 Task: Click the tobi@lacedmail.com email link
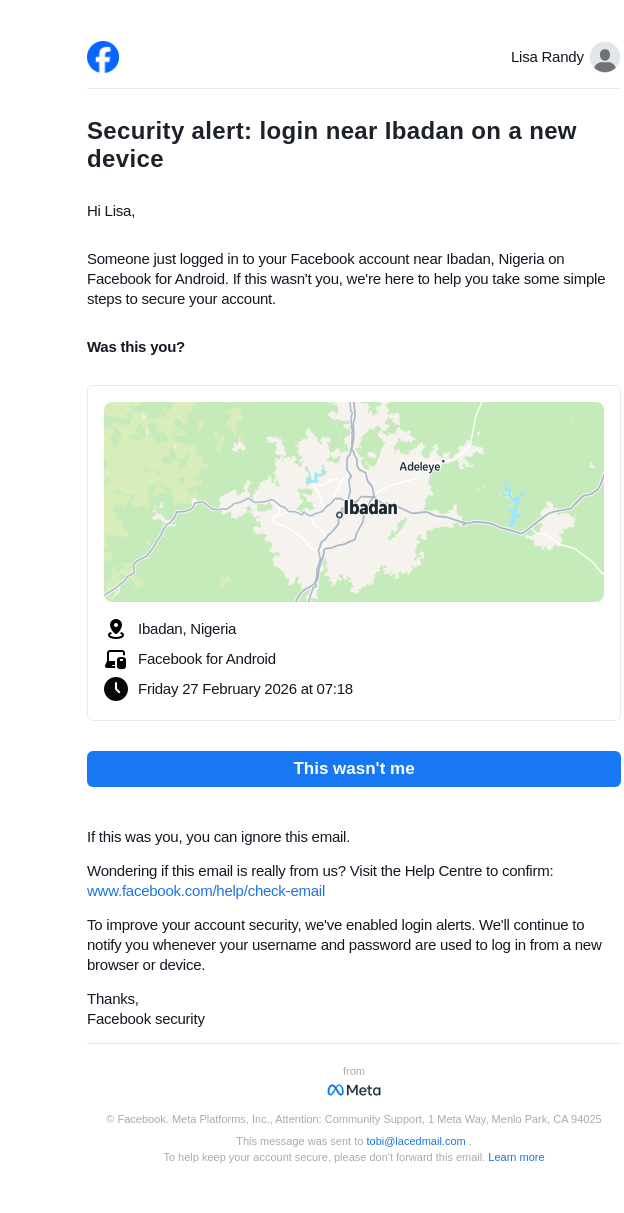pyautogui.click(x=416, y=1141)
